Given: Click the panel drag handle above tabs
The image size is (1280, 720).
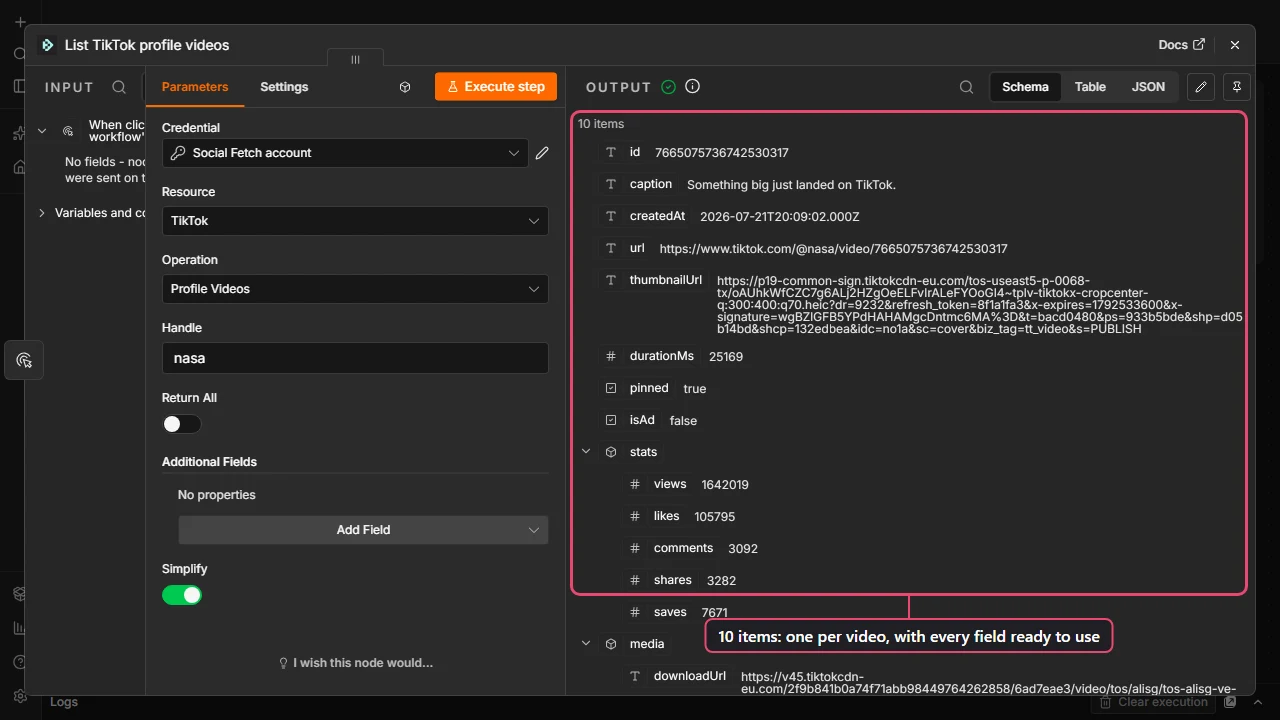Looking at the screenshot, I should pos(355,60).
